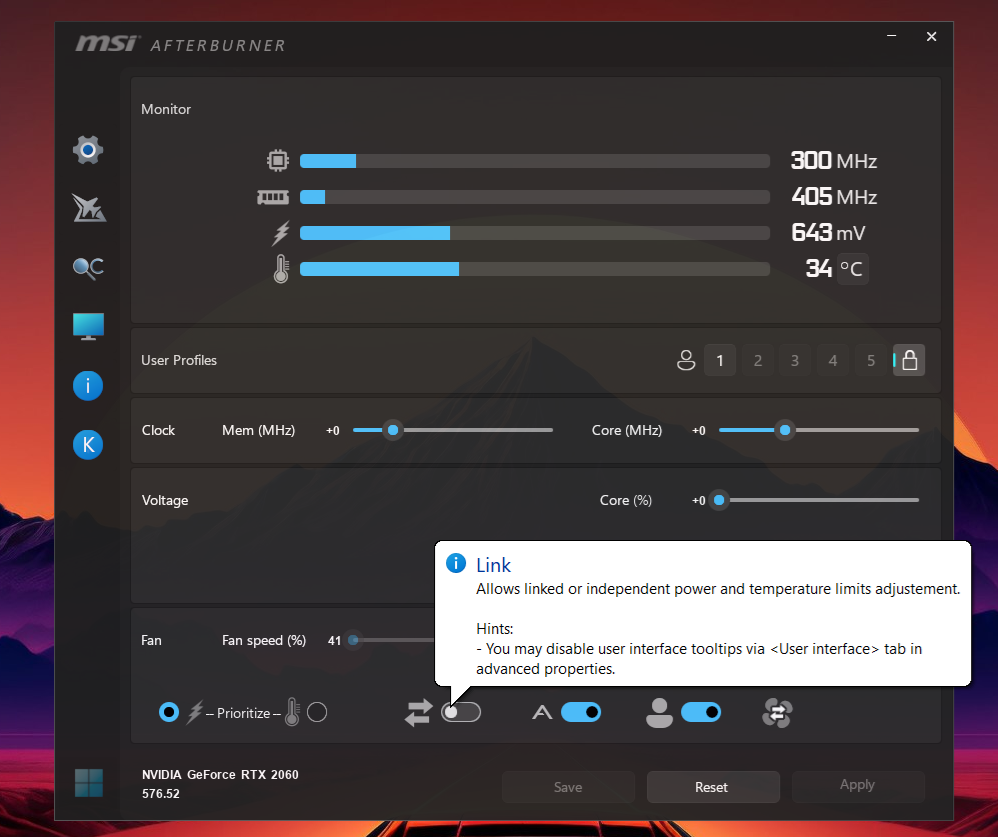The width and height of the screenshot is (998, 837).
Task: Click the core clock monitor bar
Action: (x=535, y=161)
